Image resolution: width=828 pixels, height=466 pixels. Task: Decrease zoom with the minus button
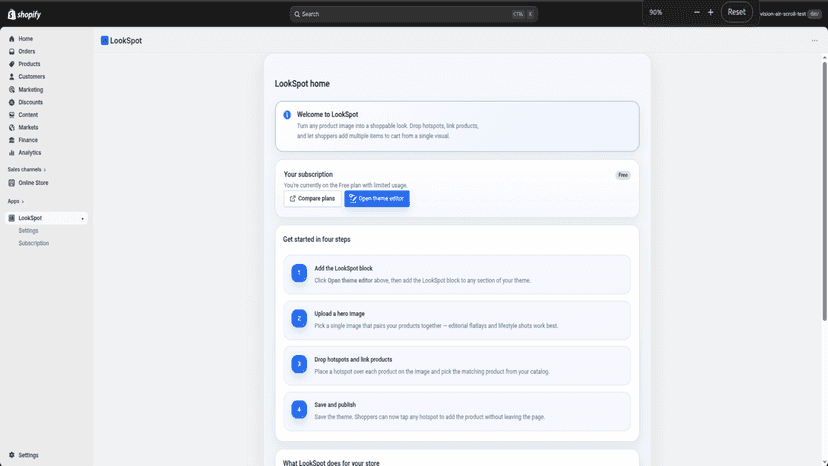click(x=697, y=12)
